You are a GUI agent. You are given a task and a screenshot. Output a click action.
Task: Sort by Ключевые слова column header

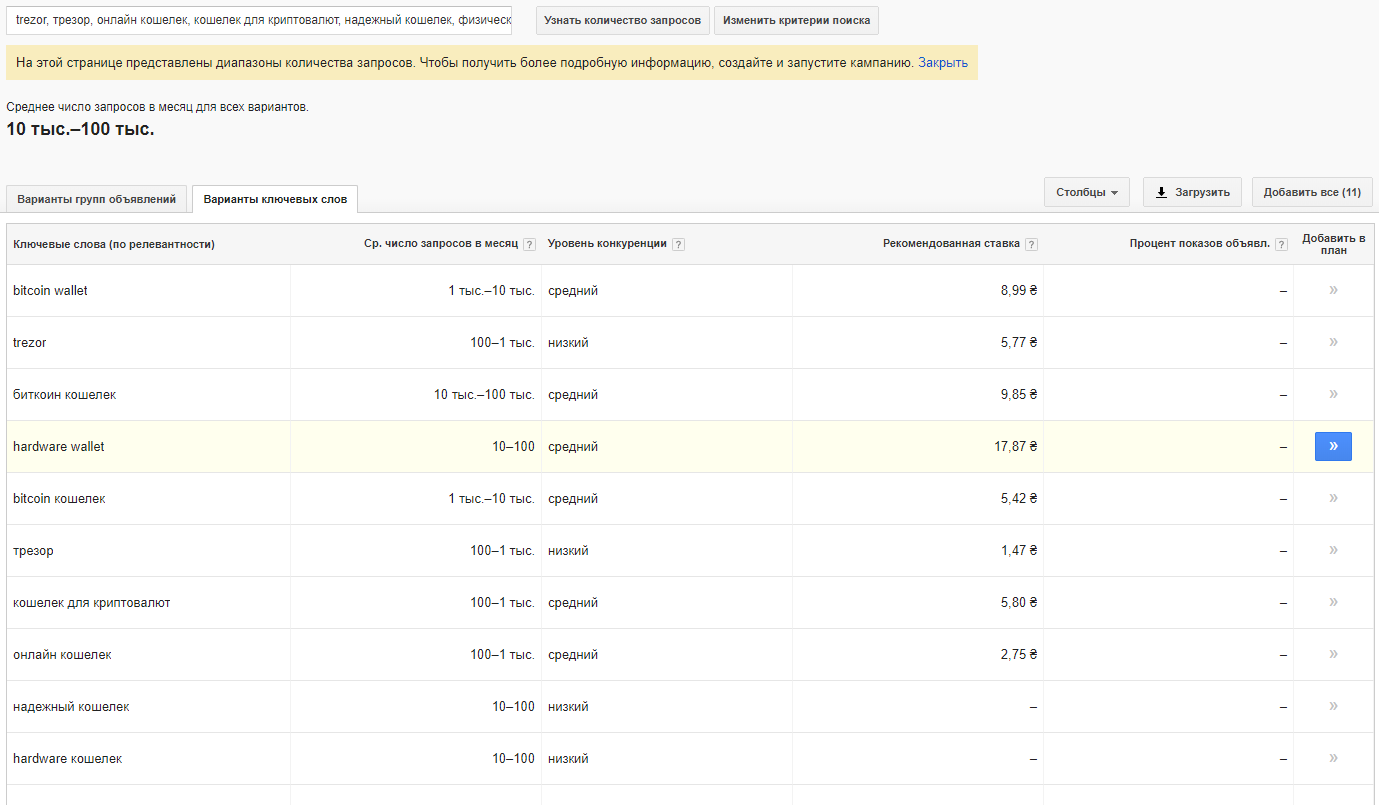pyautogui.click(x=114, y=244)
